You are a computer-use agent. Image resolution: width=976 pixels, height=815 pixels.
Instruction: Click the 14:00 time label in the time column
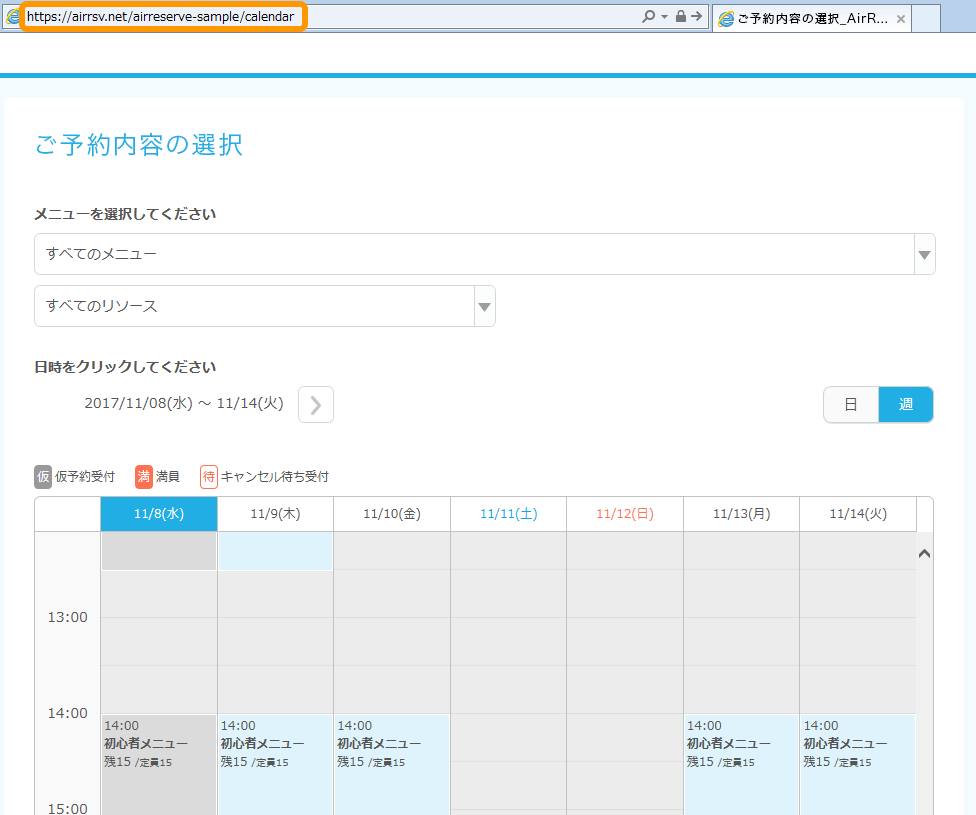point(68,714)
